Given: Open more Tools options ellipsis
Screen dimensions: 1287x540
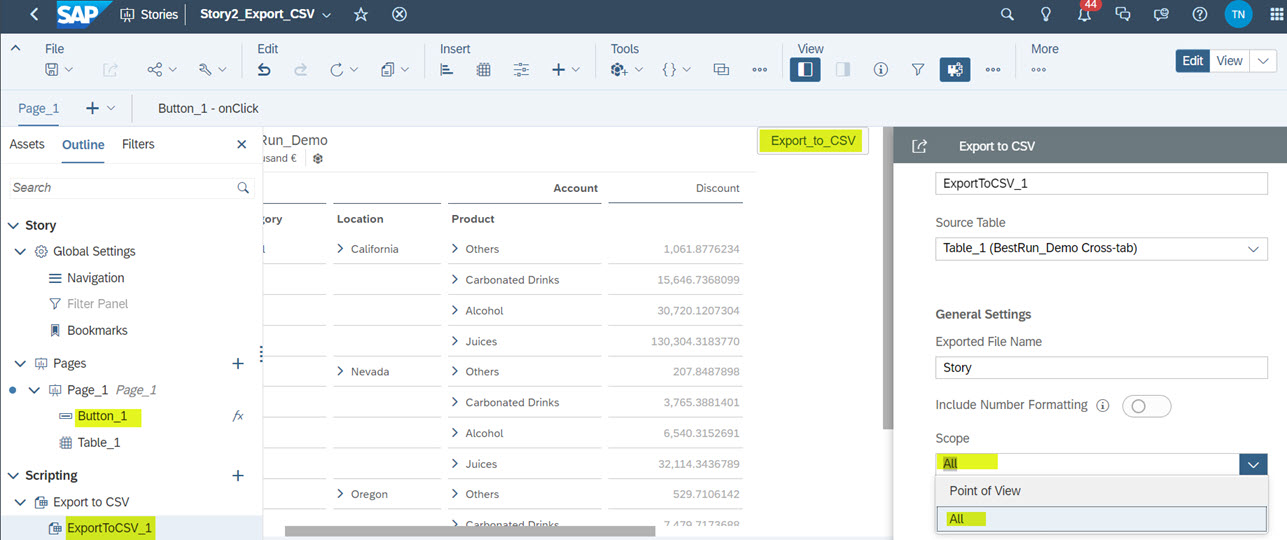Looking at the screenshot, I should (759, 69).
